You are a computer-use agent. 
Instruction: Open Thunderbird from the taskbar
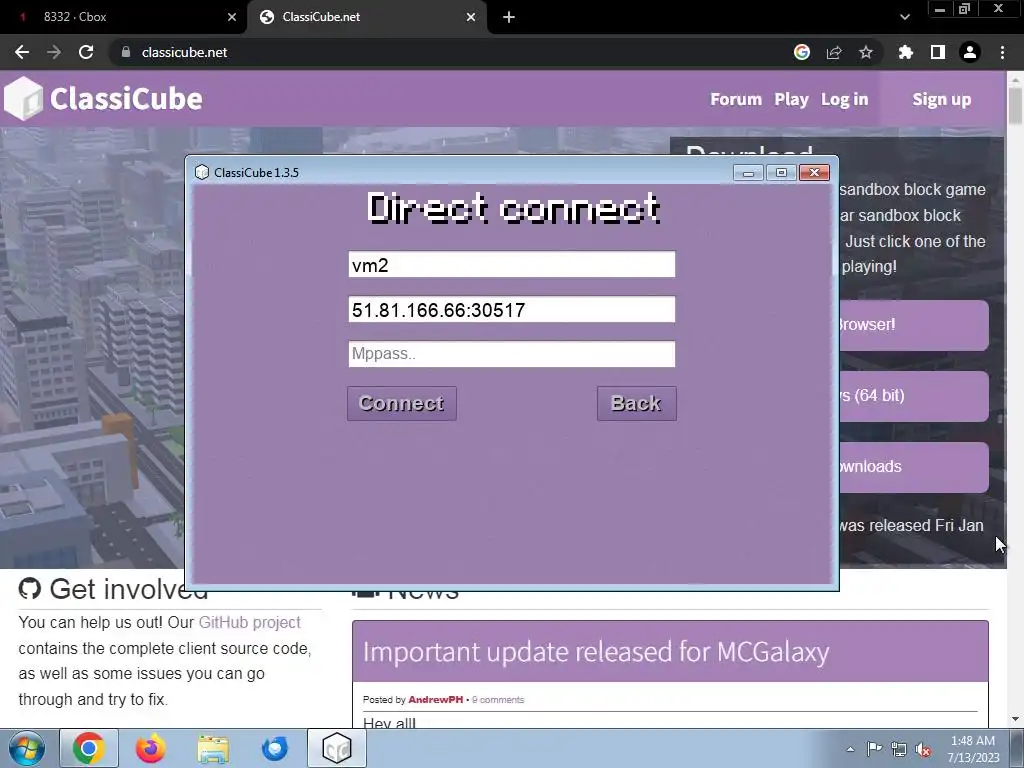(x=275, y=748)
